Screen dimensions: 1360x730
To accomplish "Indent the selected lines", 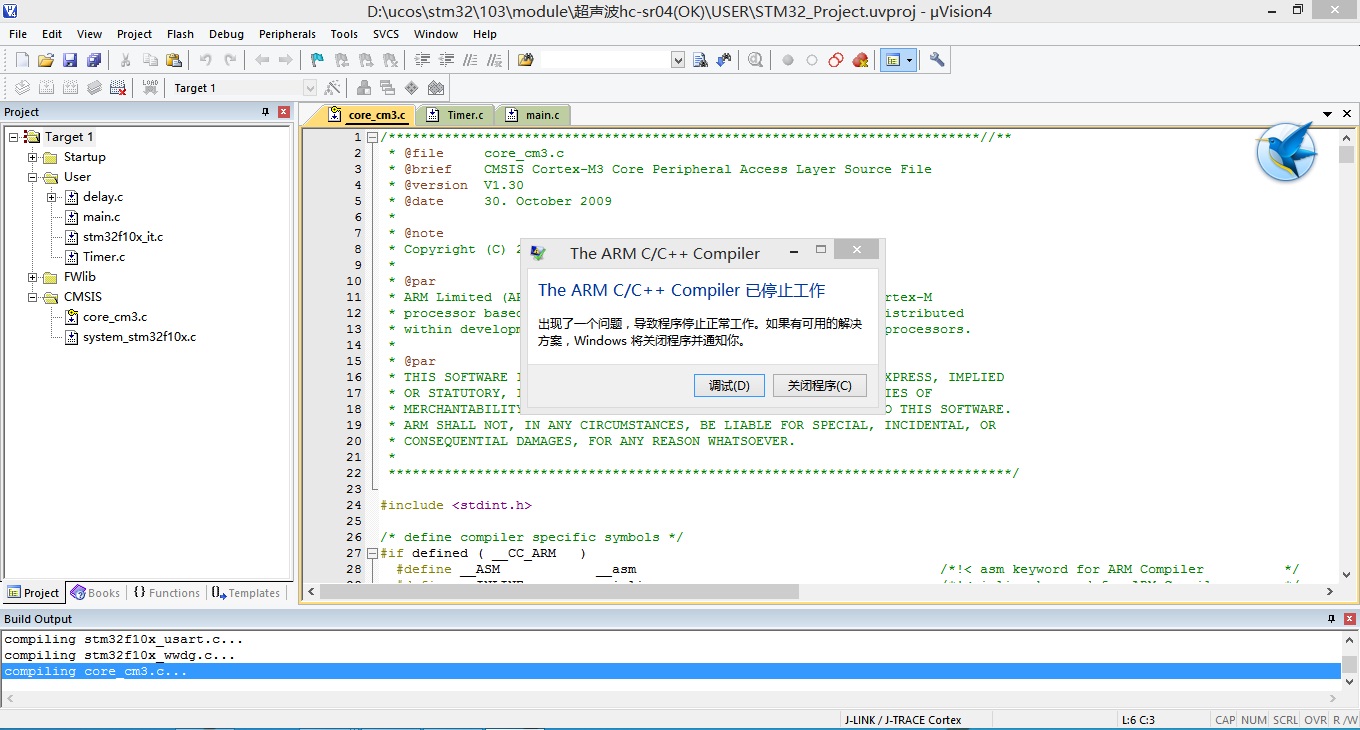I will [422, 60].
